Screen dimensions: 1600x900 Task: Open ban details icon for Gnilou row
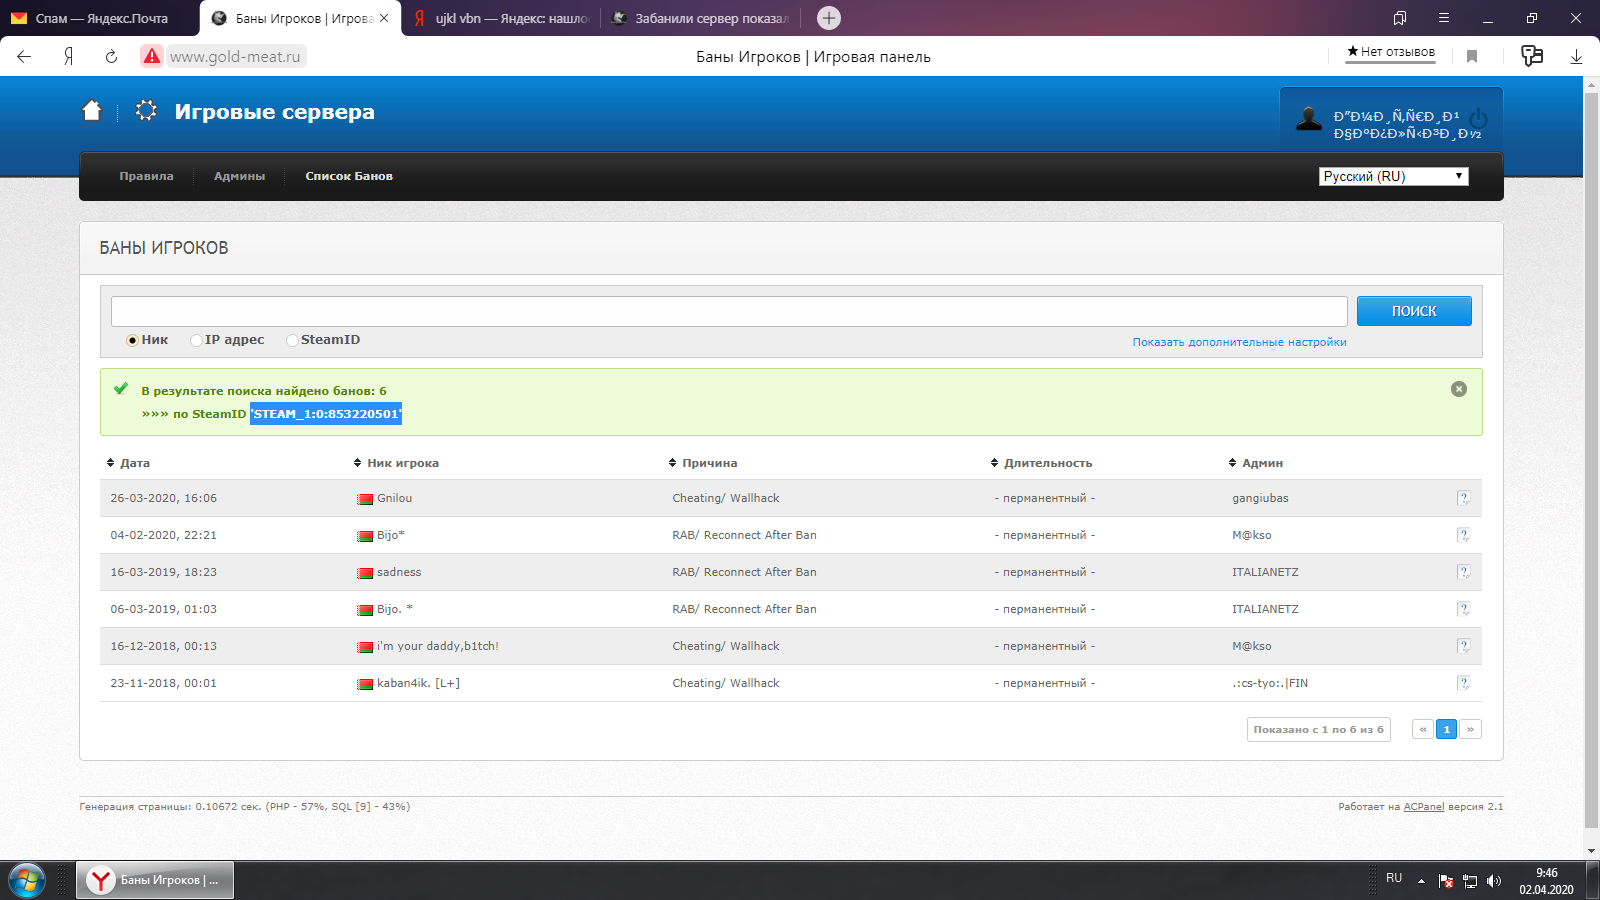[1463, 498]
